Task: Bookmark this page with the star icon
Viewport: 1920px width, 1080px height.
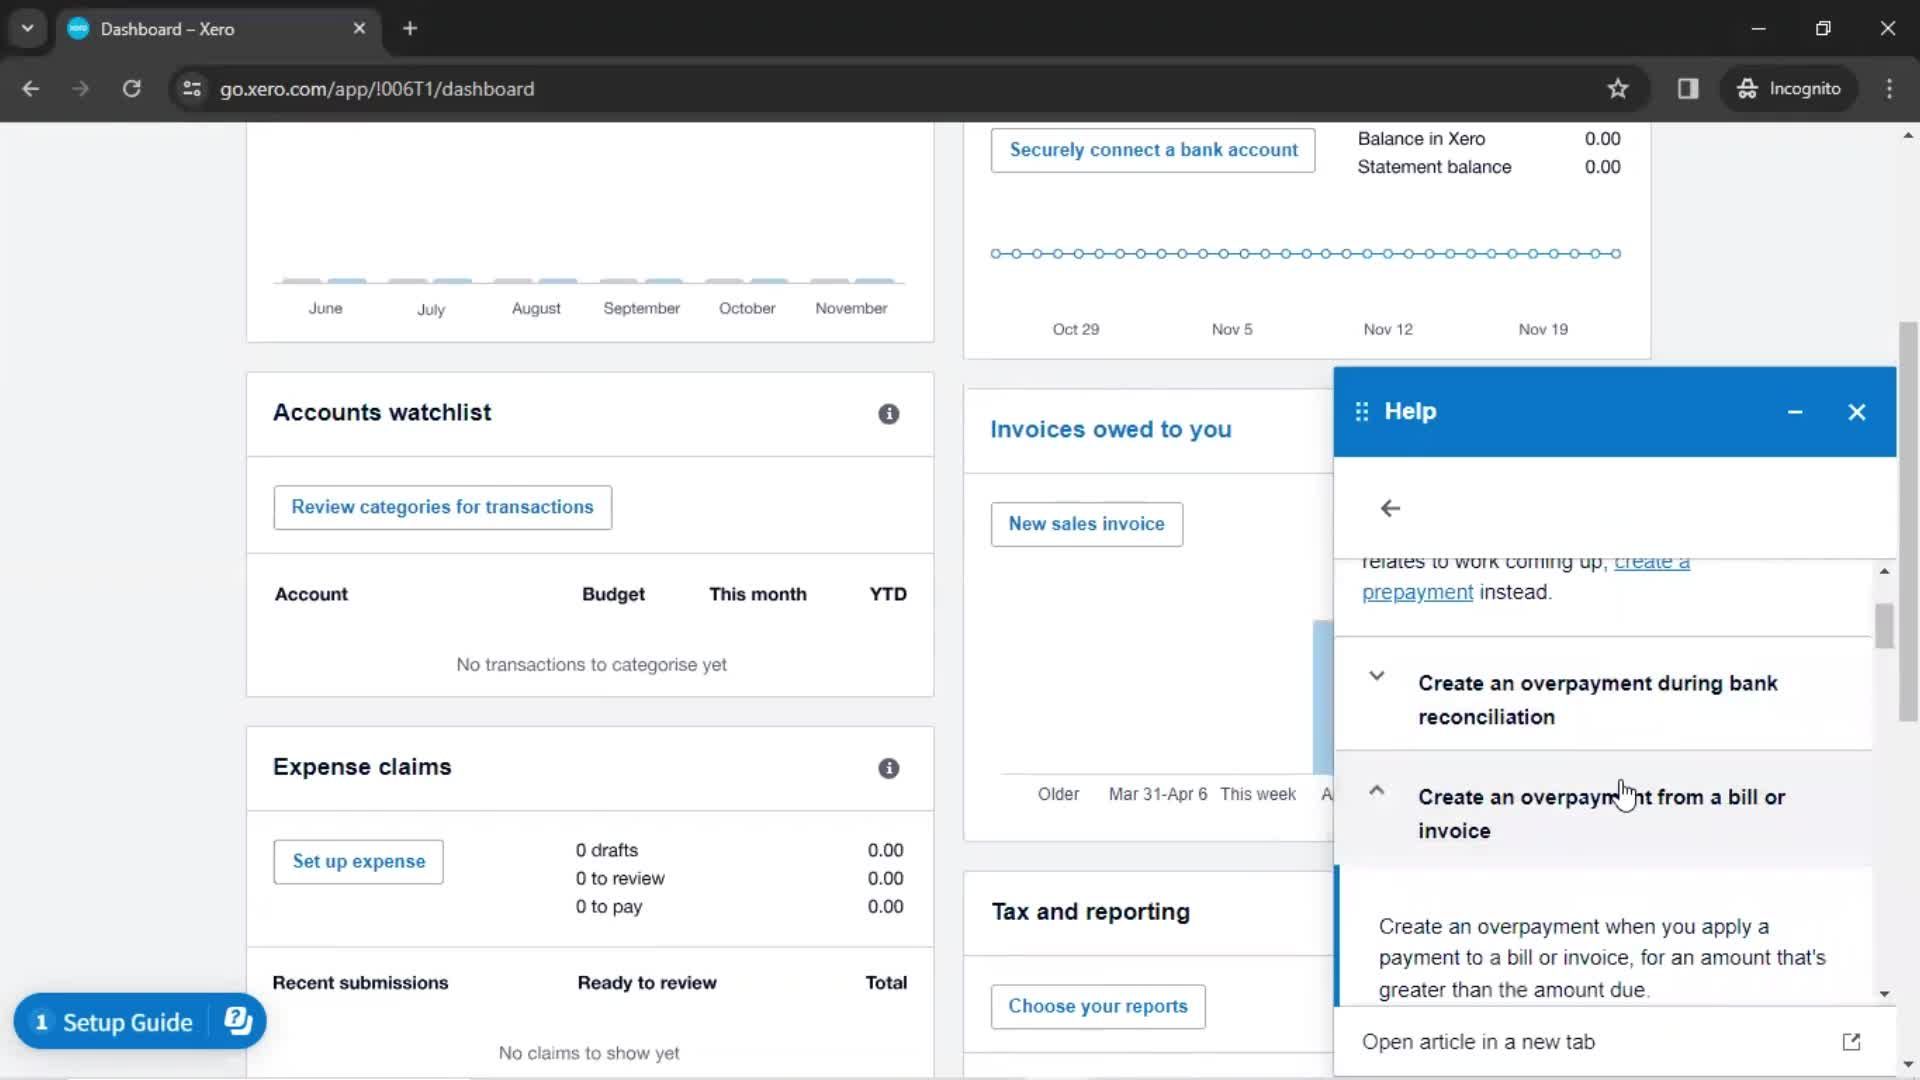Action: click(x=1618, y=89)
